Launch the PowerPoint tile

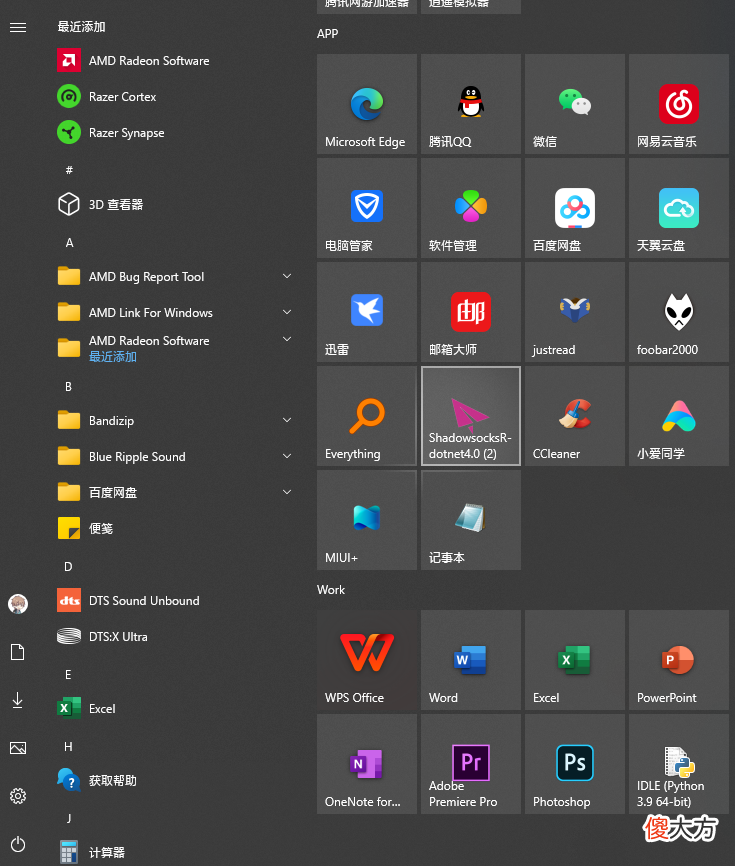click(x=679, y=660)
